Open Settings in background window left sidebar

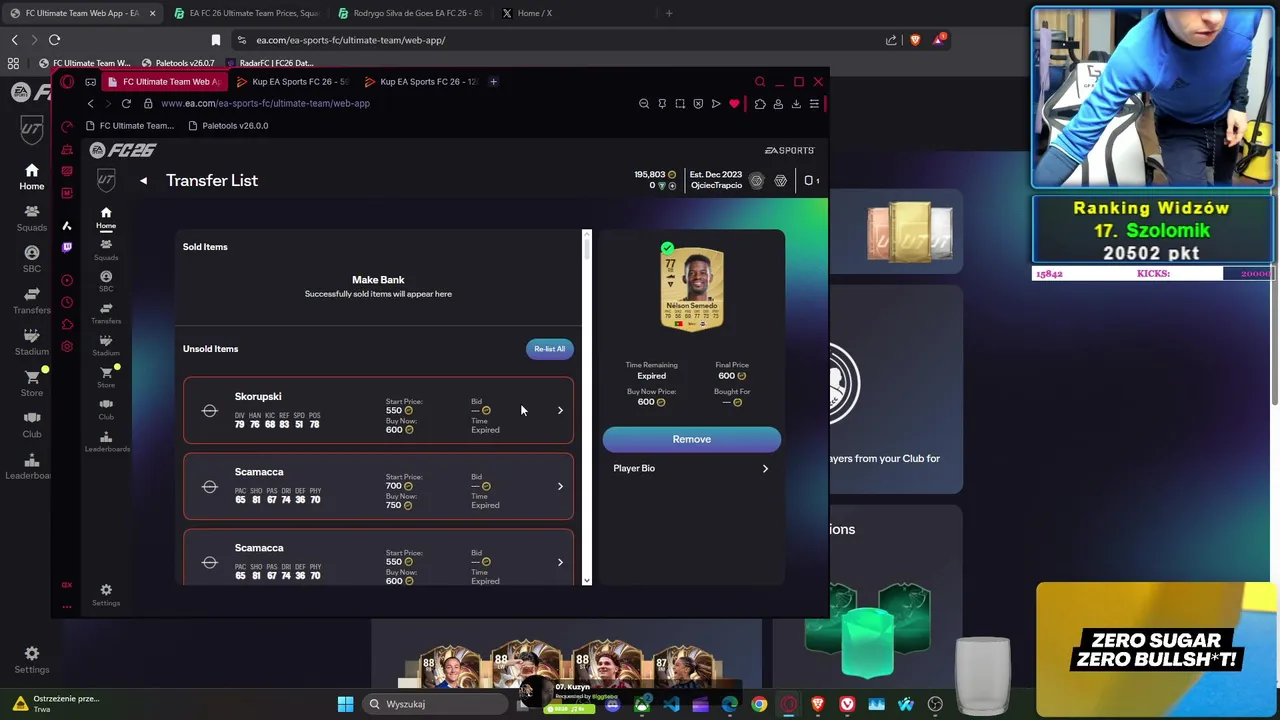pos(31,660)
